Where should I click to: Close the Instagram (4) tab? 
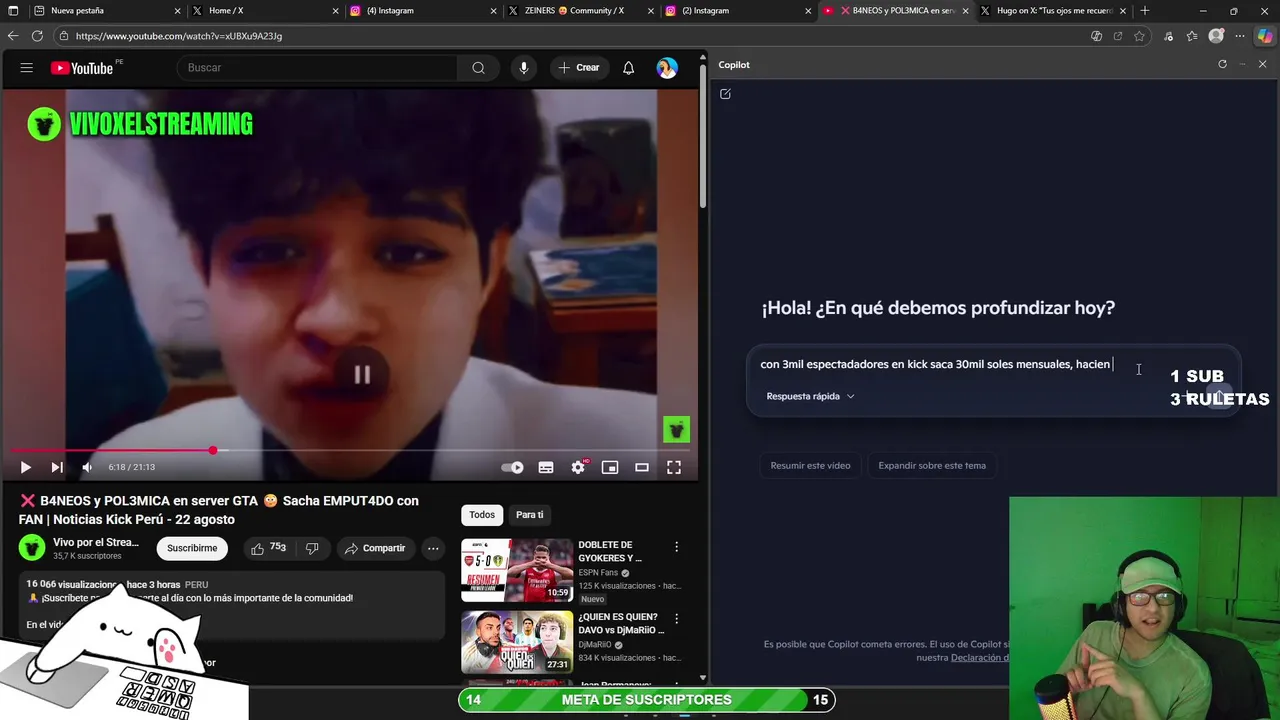(494, 11)
